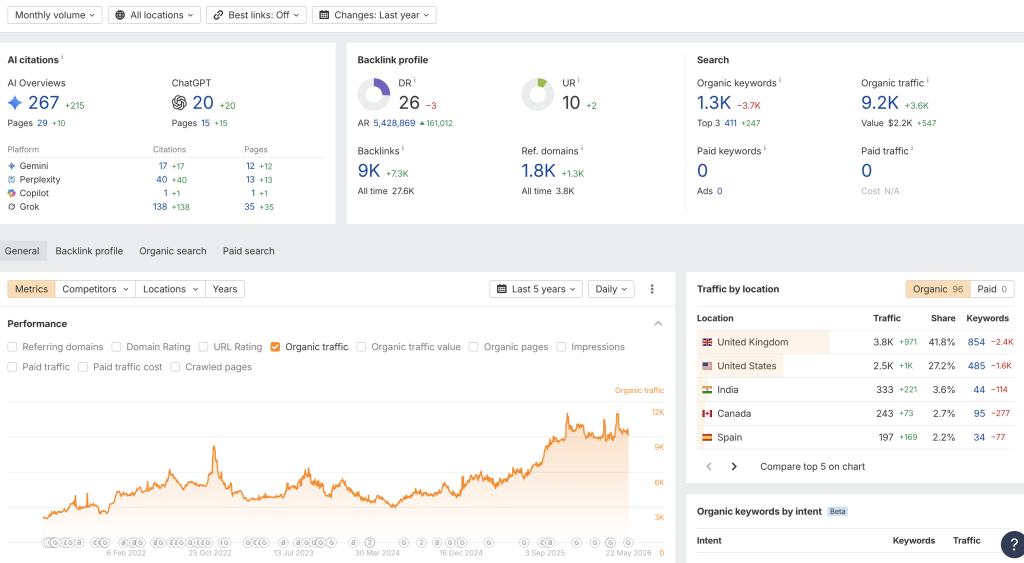Open the Changes: Last year dropdown
1024x563 pixels.
point(374,15)
